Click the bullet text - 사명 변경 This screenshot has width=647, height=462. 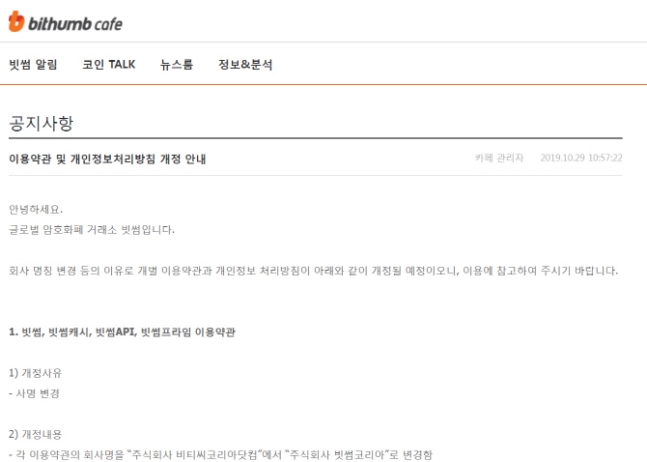click(34, 394)
